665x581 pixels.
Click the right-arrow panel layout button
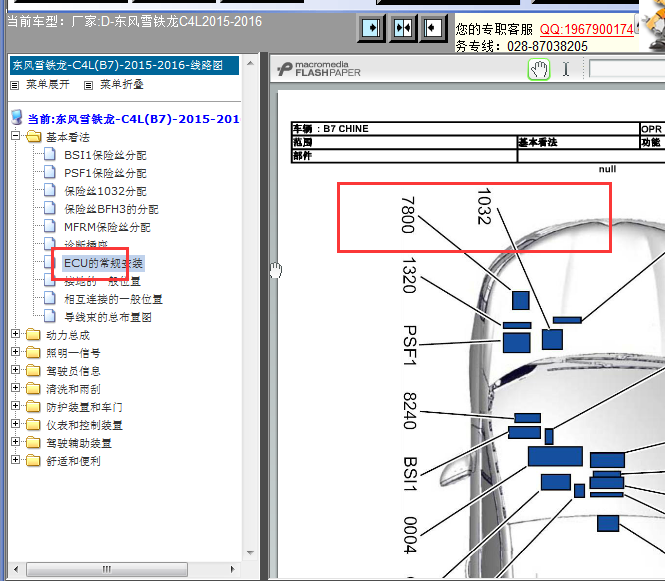[371, 28]
